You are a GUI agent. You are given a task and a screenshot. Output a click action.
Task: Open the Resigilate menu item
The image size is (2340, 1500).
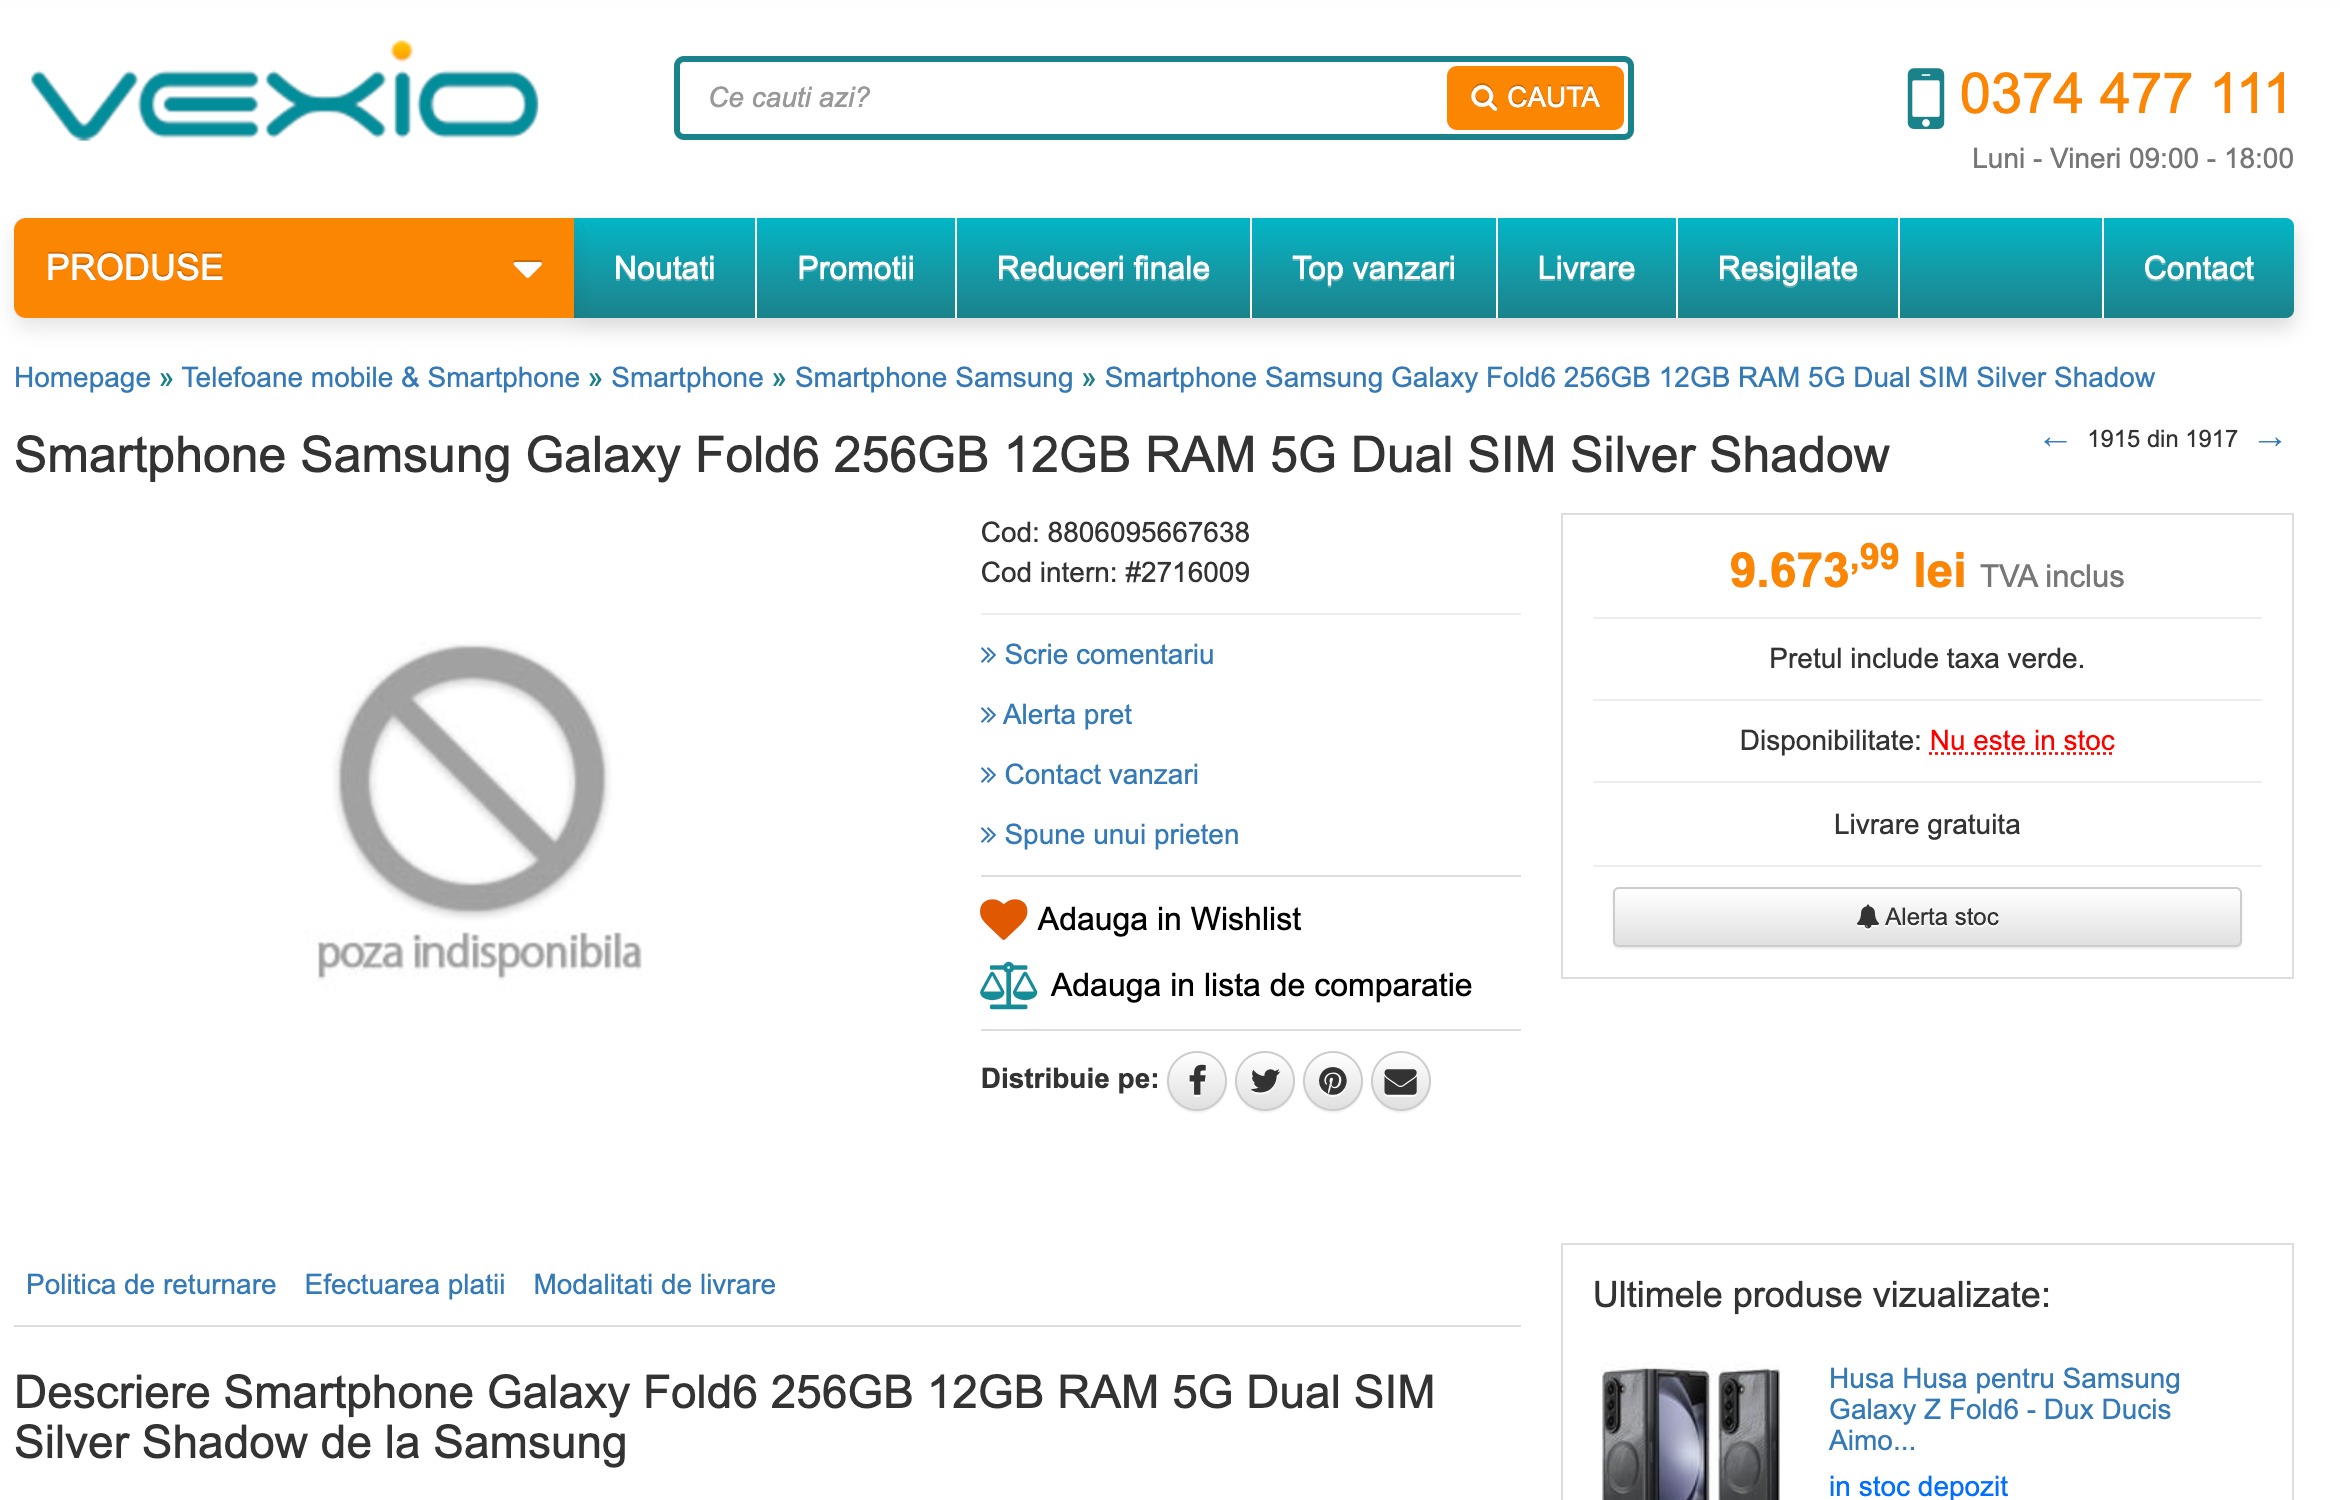click(x=1787, y=268)
